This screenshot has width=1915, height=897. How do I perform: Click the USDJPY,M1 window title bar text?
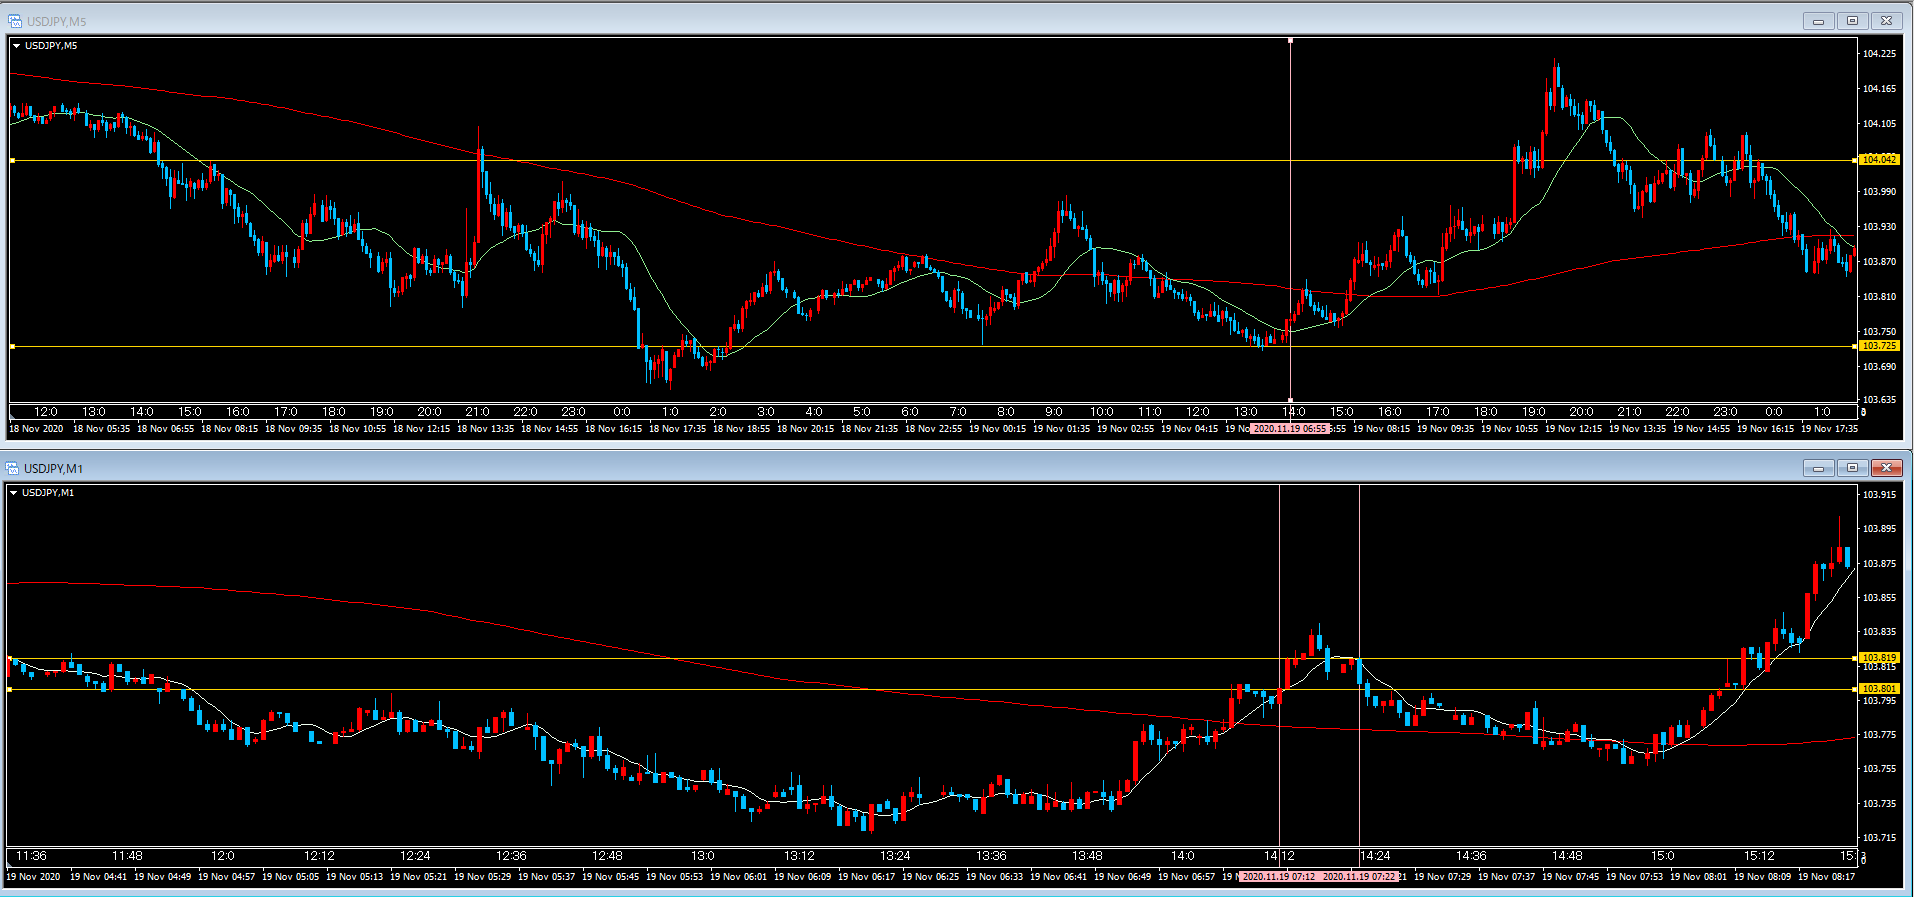tap(54, 468)
